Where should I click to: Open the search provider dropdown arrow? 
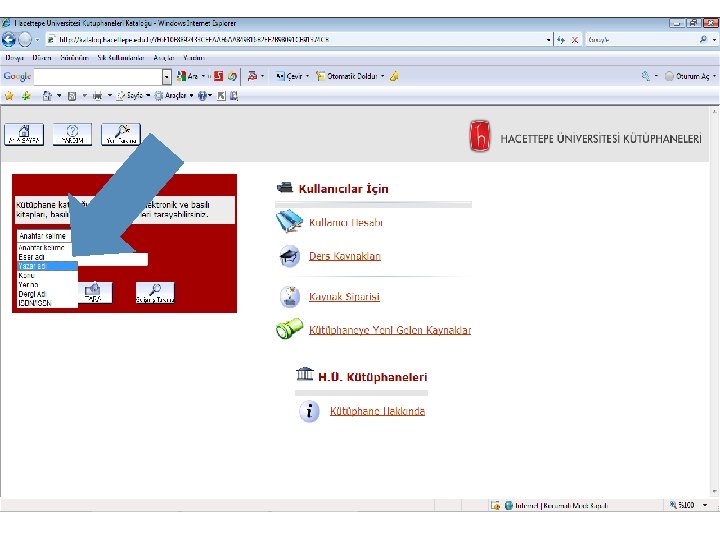(x=714, y=40)
